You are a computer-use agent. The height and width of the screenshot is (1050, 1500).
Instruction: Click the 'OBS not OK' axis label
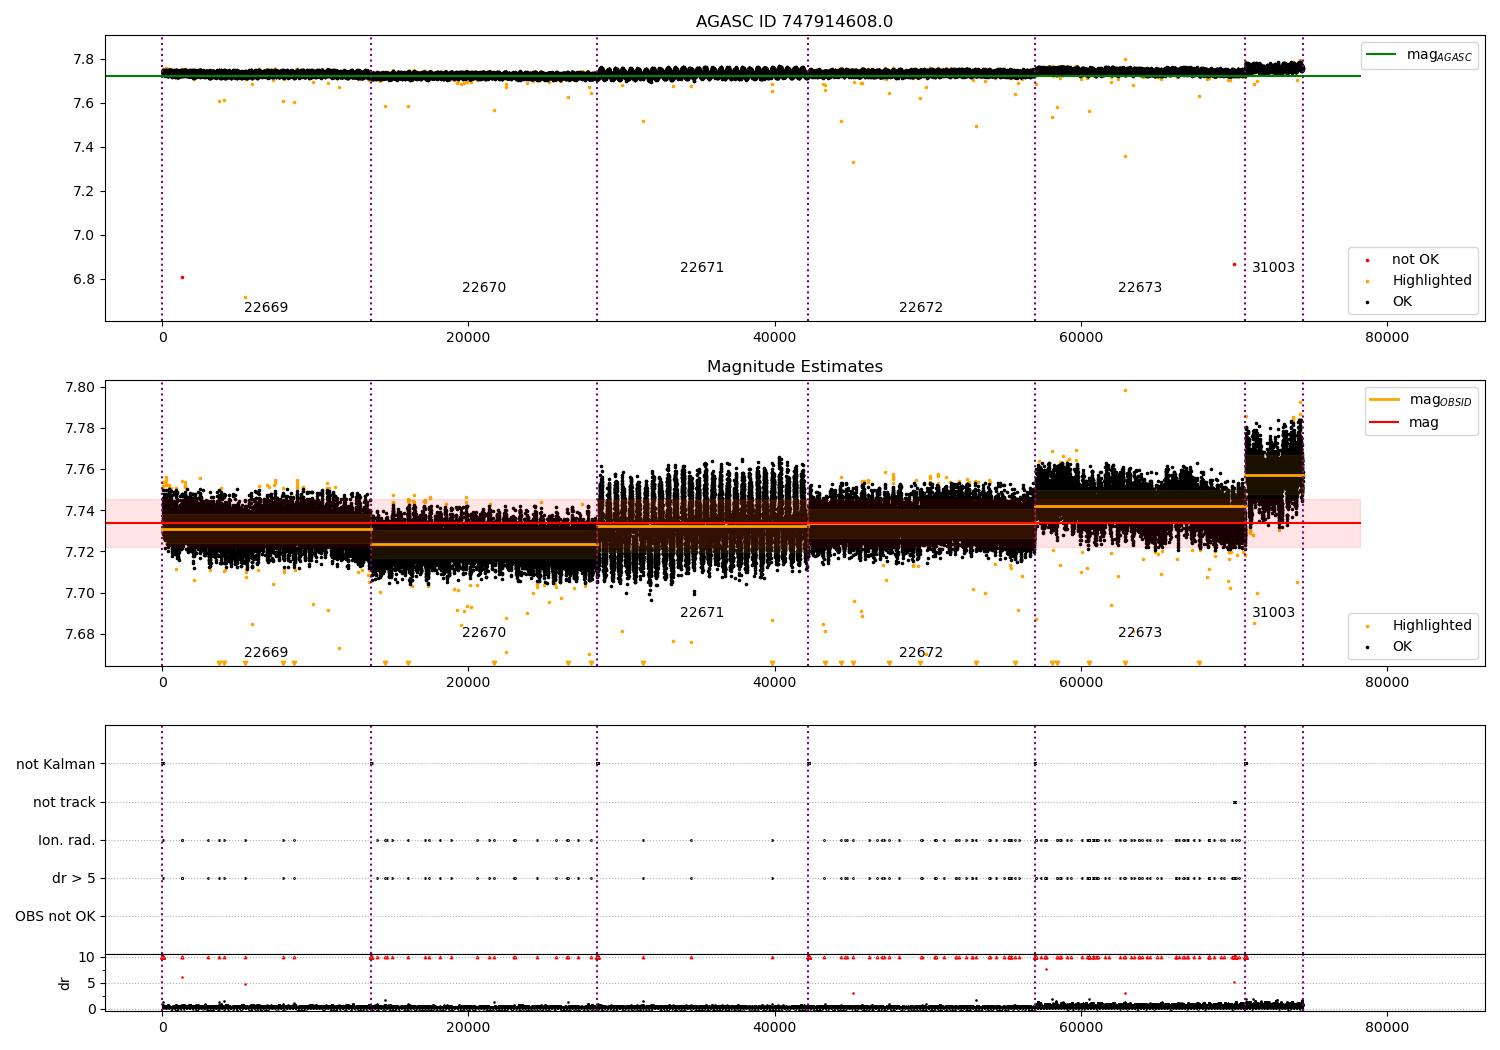point(55,917)
